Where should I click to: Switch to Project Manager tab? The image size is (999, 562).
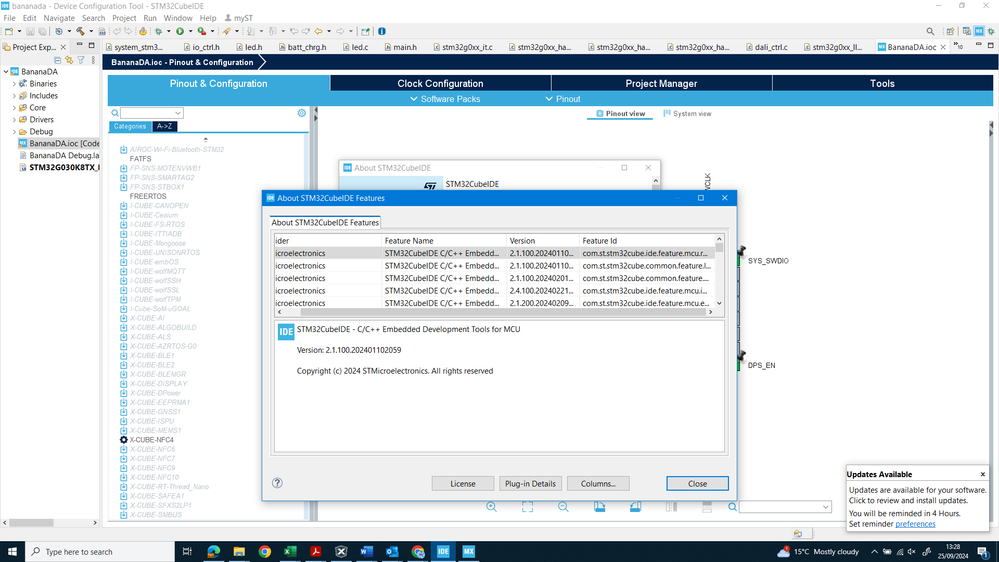pyautogui.click(x=661, y=83)
